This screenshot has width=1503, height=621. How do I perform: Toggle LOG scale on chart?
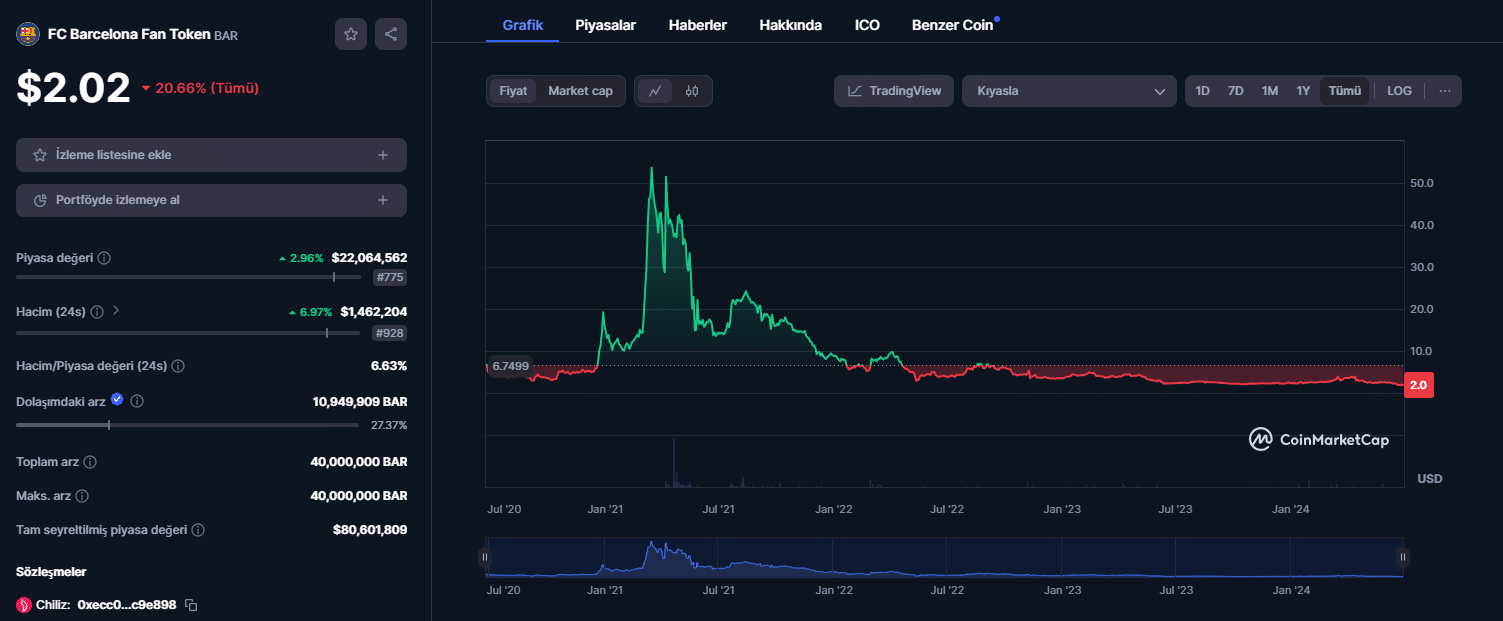coord(1399,91)
